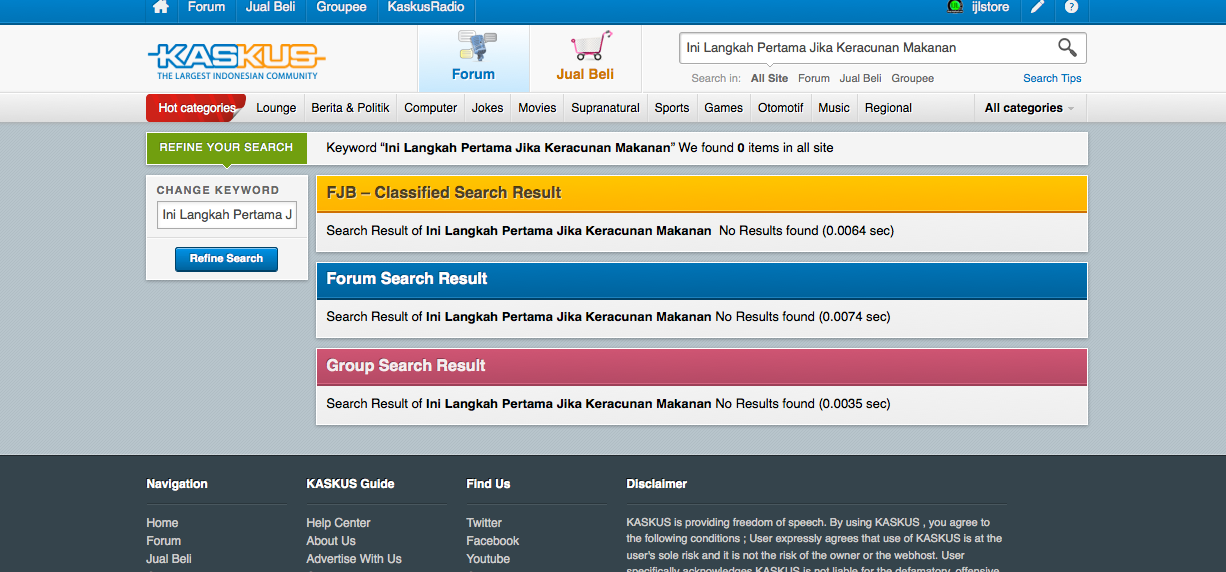Open the Help Center footer link
1226x572 pixels.
[338, 523]
